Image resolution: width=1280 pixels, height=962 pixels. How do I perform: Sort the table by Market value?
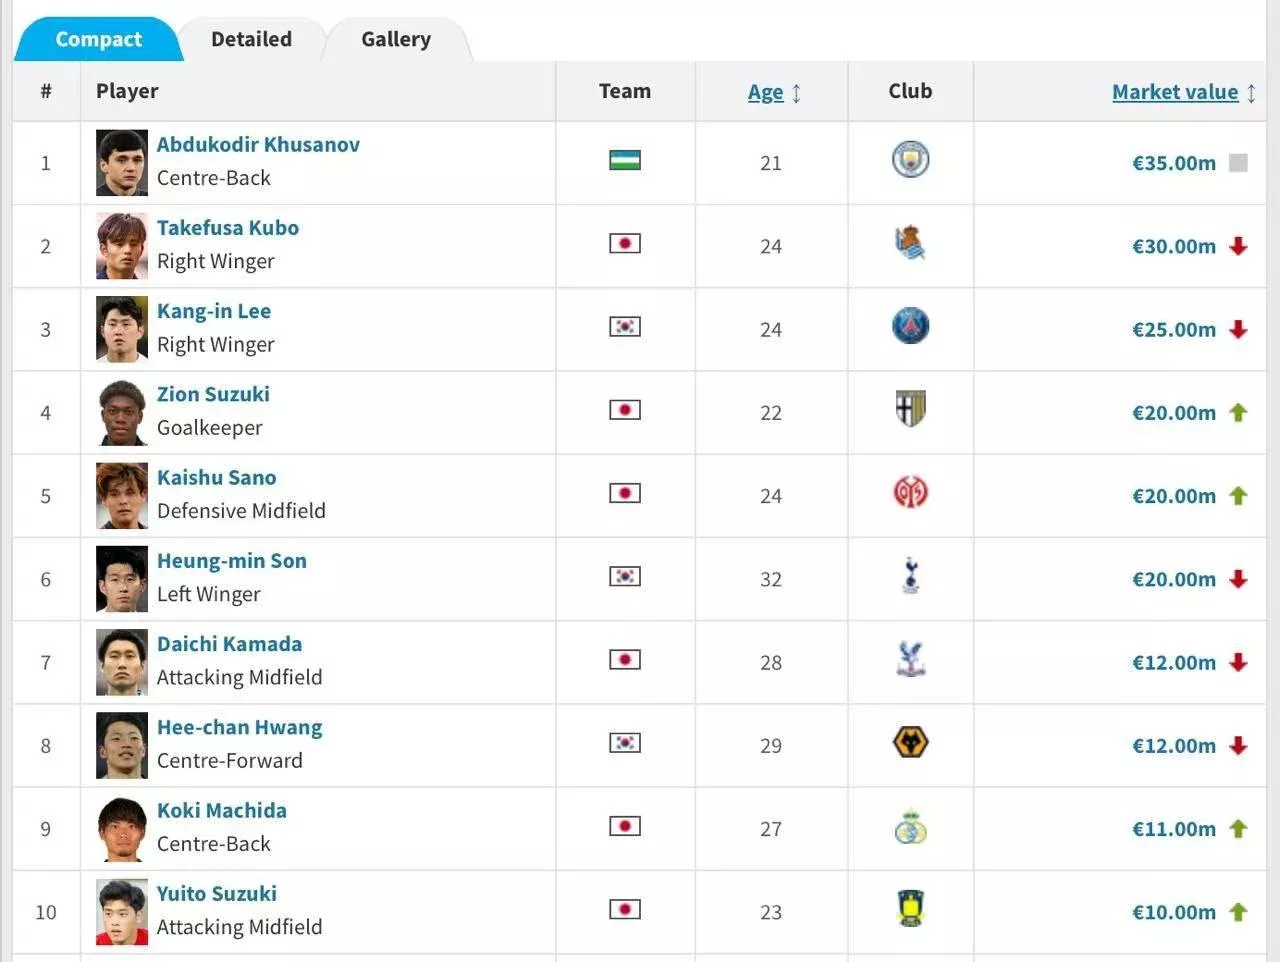[1175, 92]
